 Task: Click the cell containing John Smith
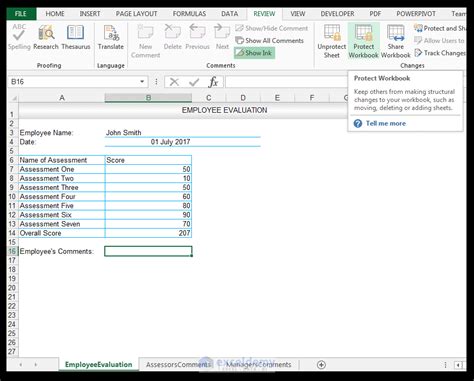pyautogui.click(x=148, y=133)
